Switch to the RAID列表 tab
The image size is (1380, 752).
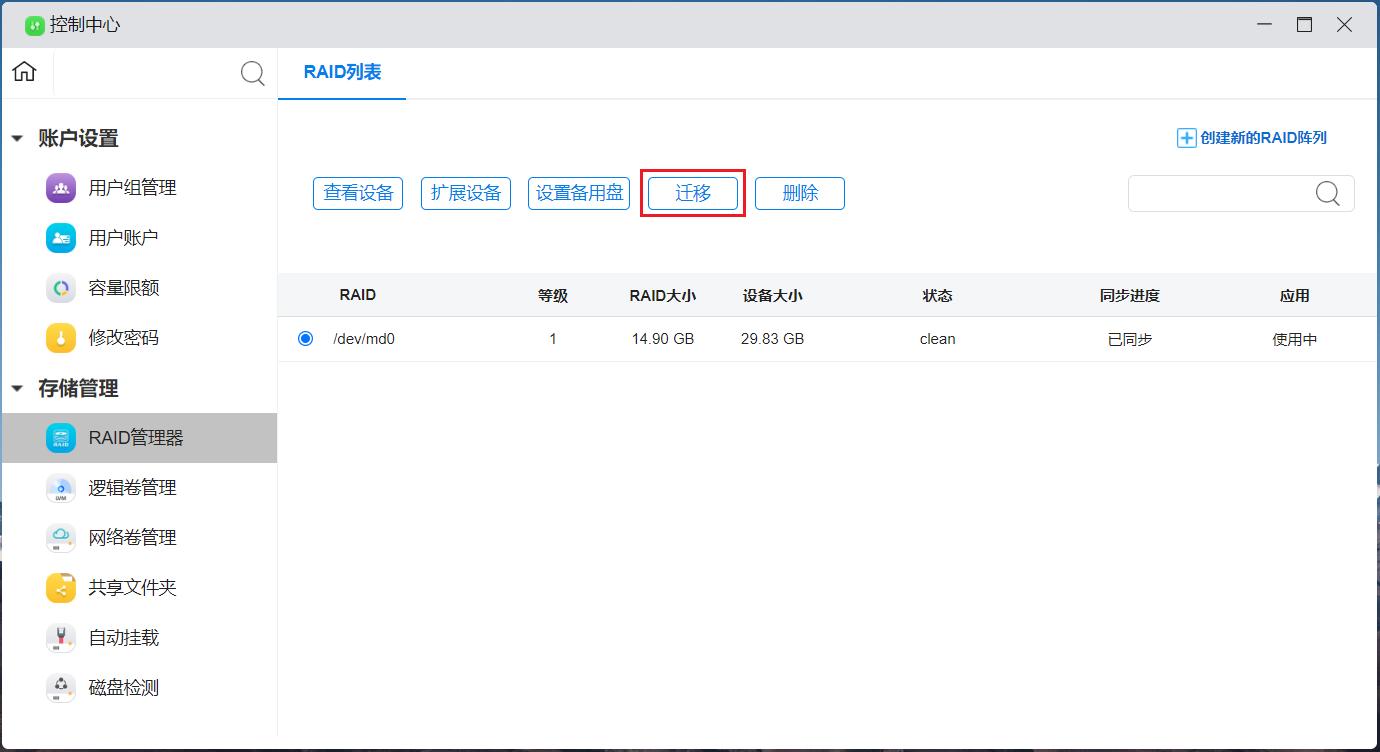[x=342, y=73]
